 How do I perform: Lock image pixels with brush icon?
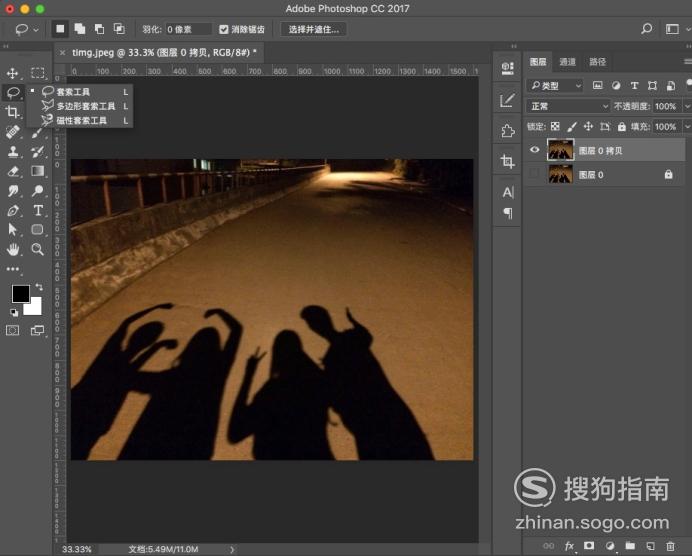572,127
